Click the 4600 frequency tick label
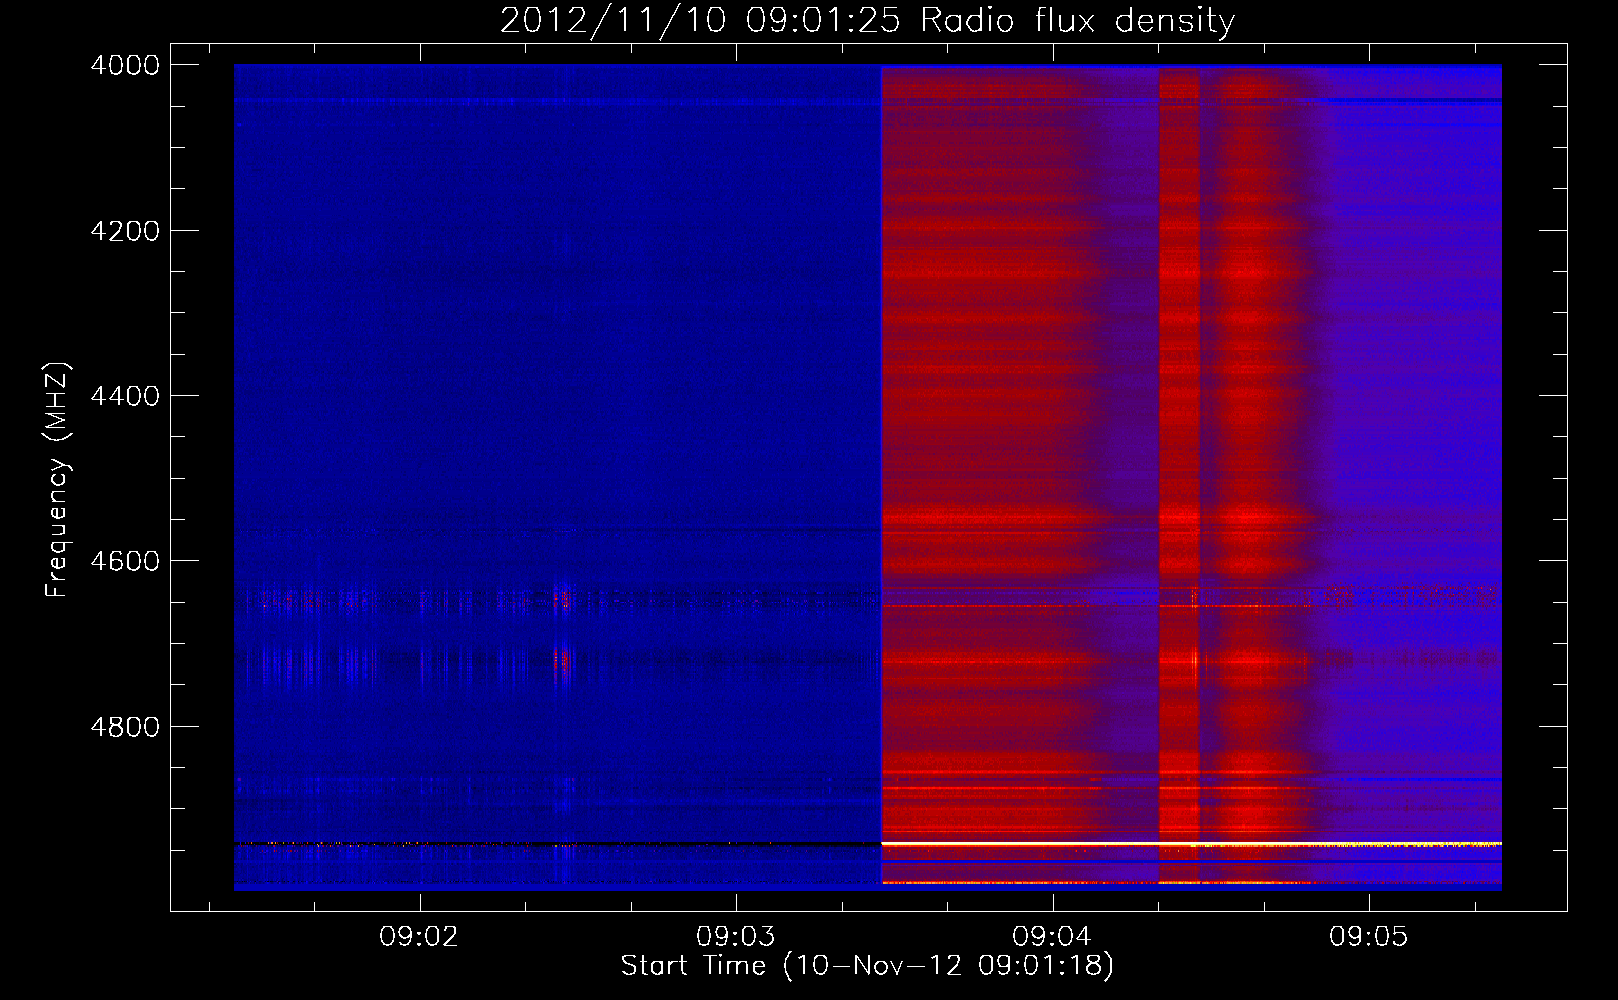Viewport: 1618px width, 1000px height. click(125, 561)
